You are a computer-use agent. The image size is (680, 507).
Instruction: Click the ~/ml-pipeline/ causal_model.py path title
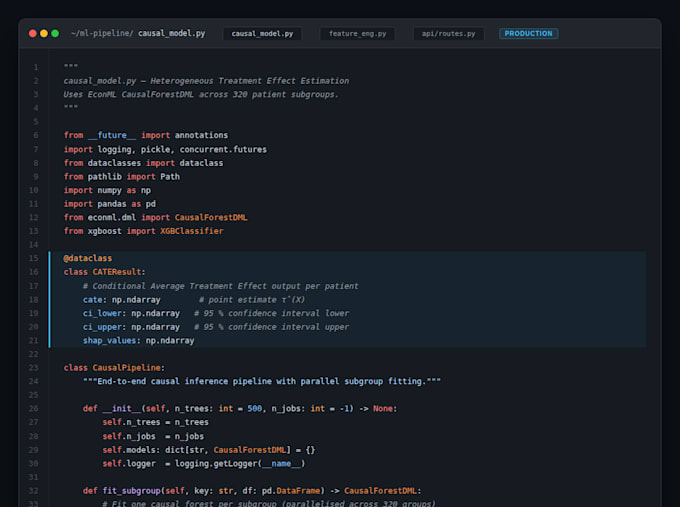138,33
